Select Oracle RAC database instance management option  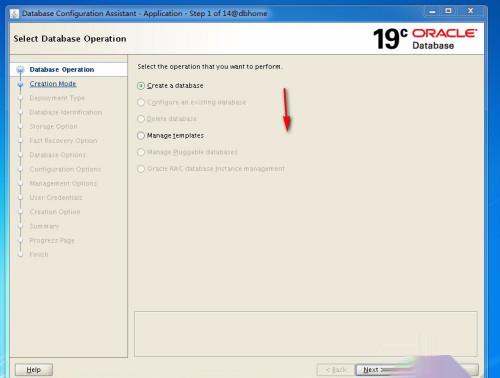click(141, 169)
